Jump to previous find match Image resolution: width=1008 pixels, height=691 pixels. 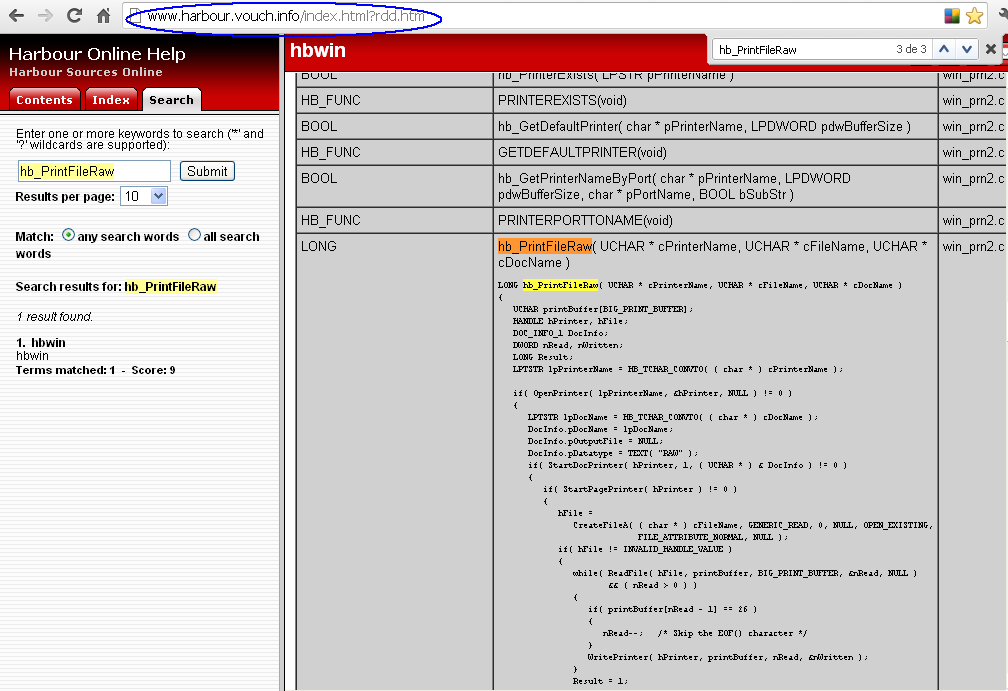(944, 49)
